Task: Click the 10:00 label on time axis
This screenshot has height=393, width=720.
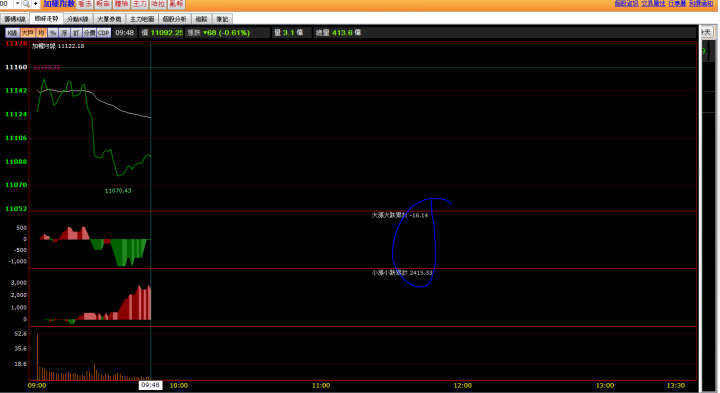Action: [179, 386]
